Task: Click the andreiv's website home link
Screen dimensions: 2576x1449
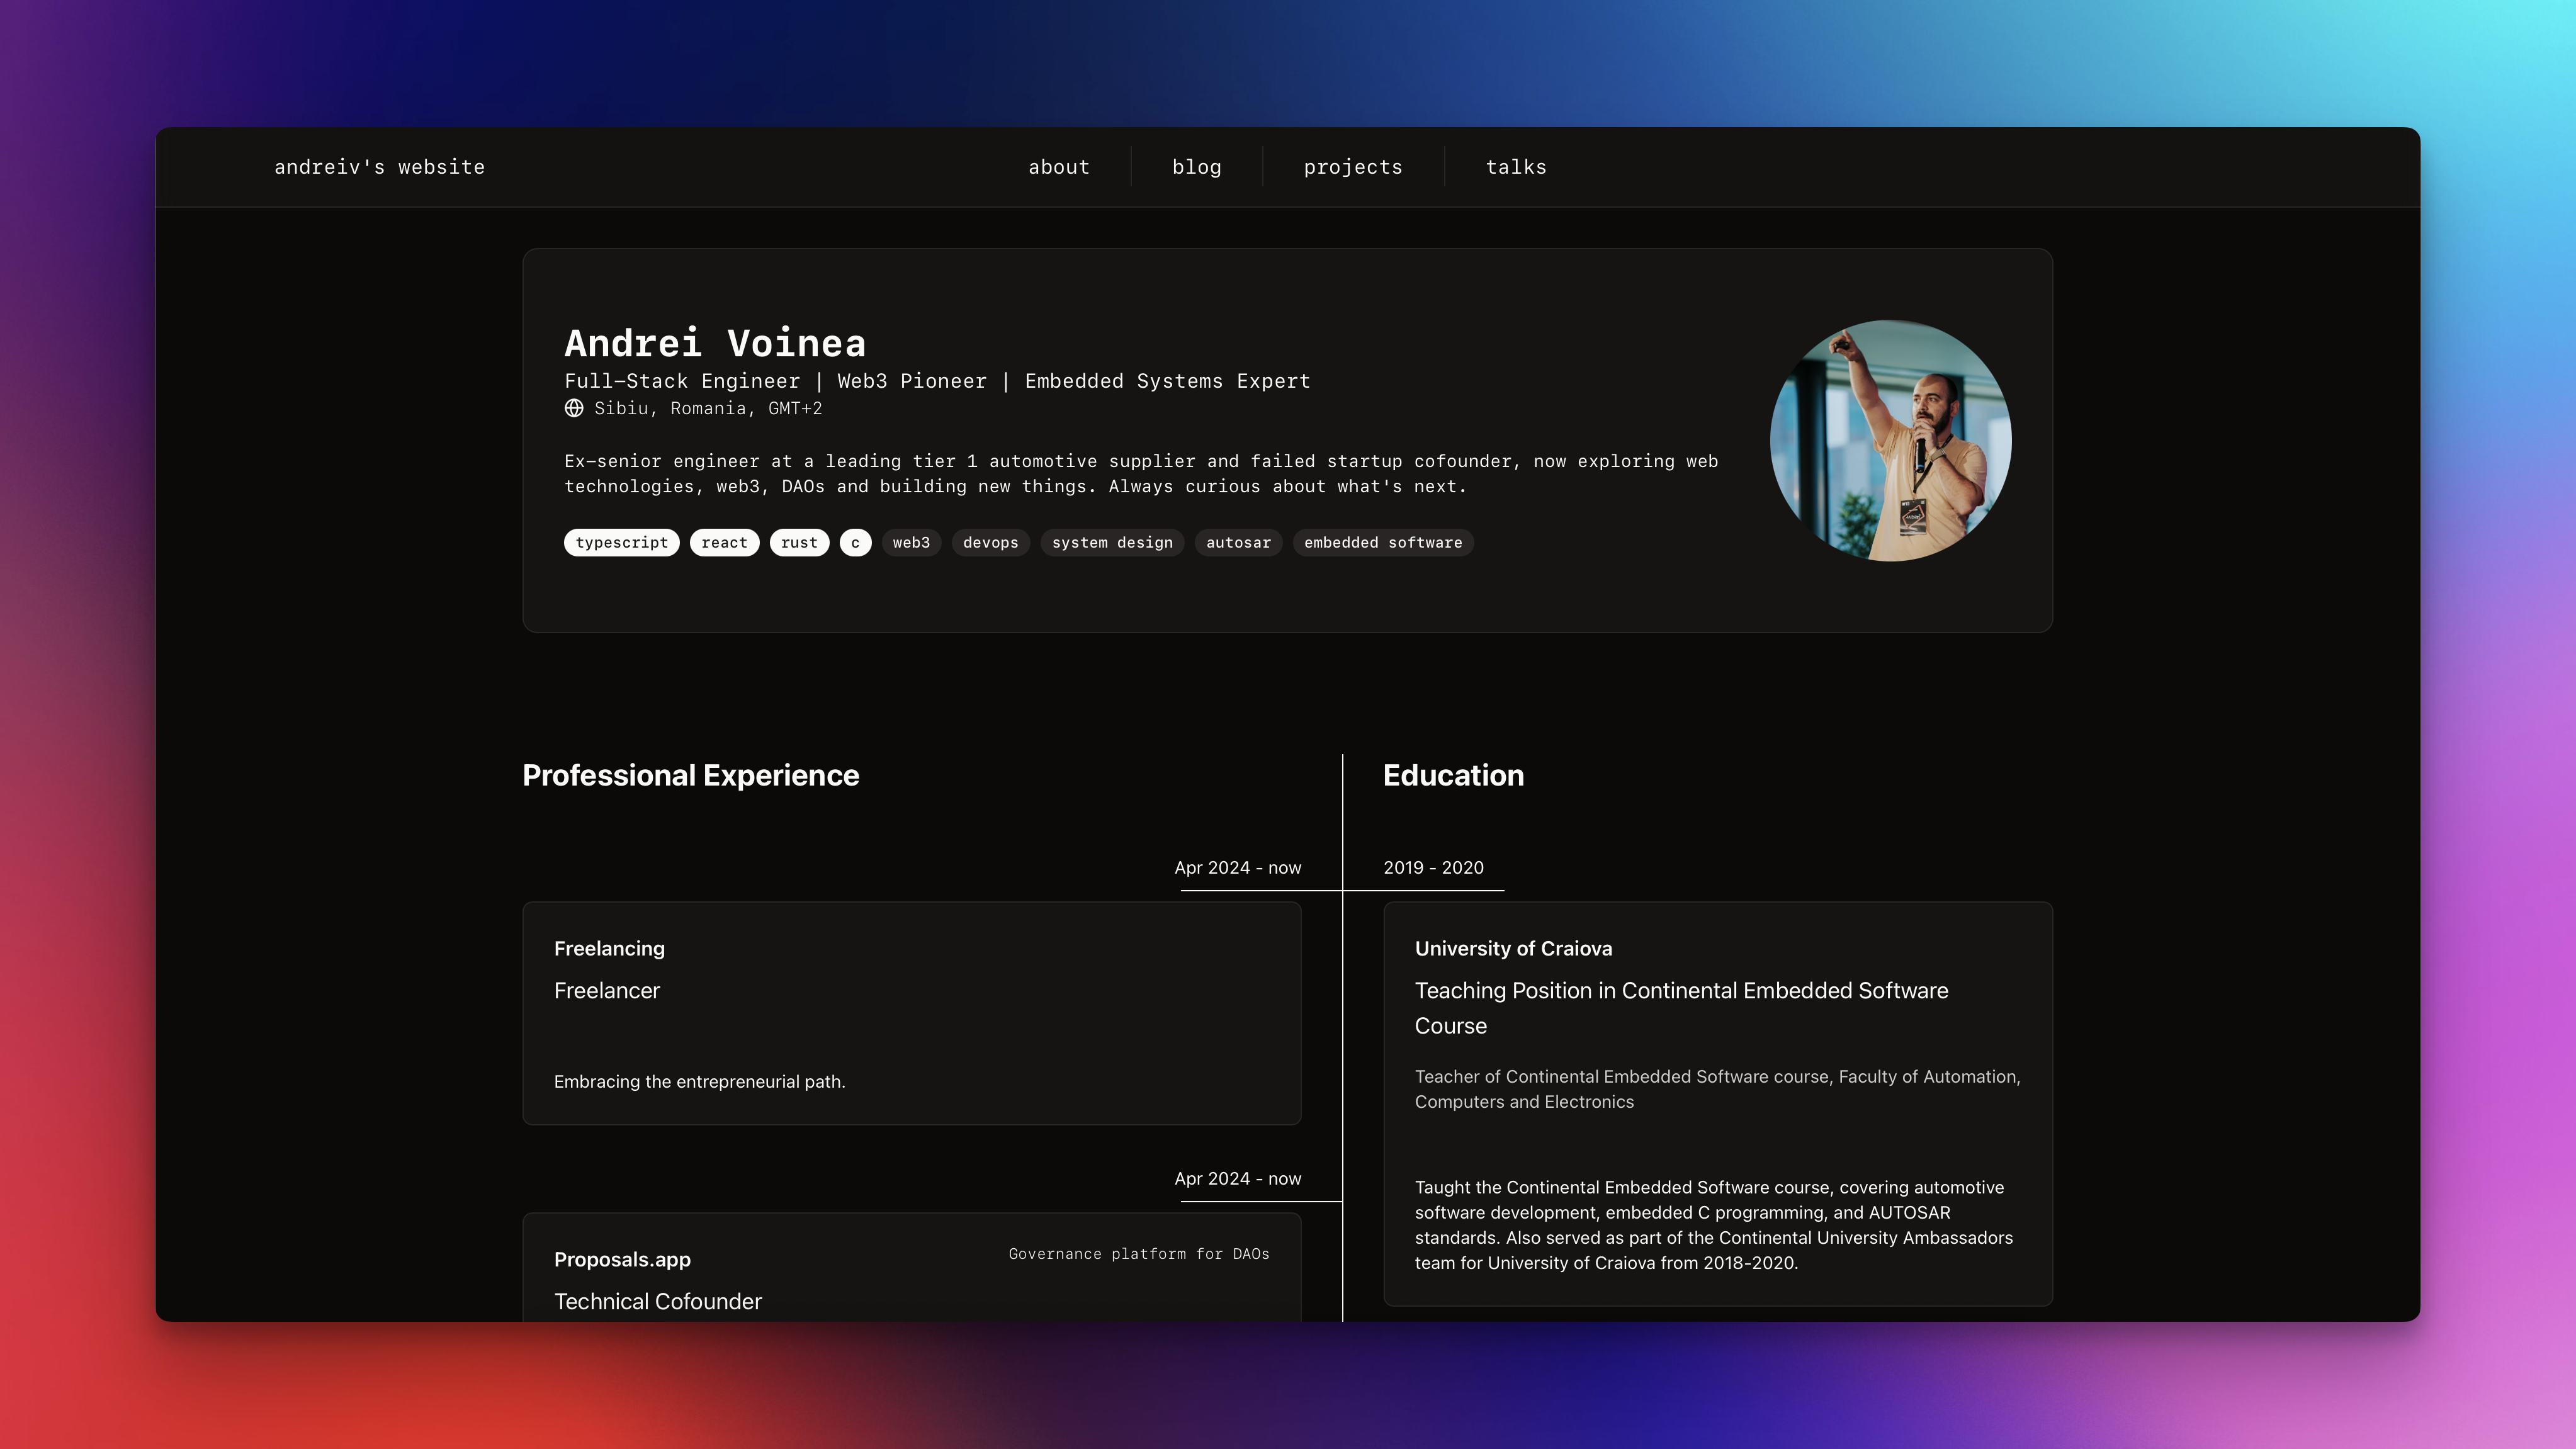Action: tap(380, 167)
